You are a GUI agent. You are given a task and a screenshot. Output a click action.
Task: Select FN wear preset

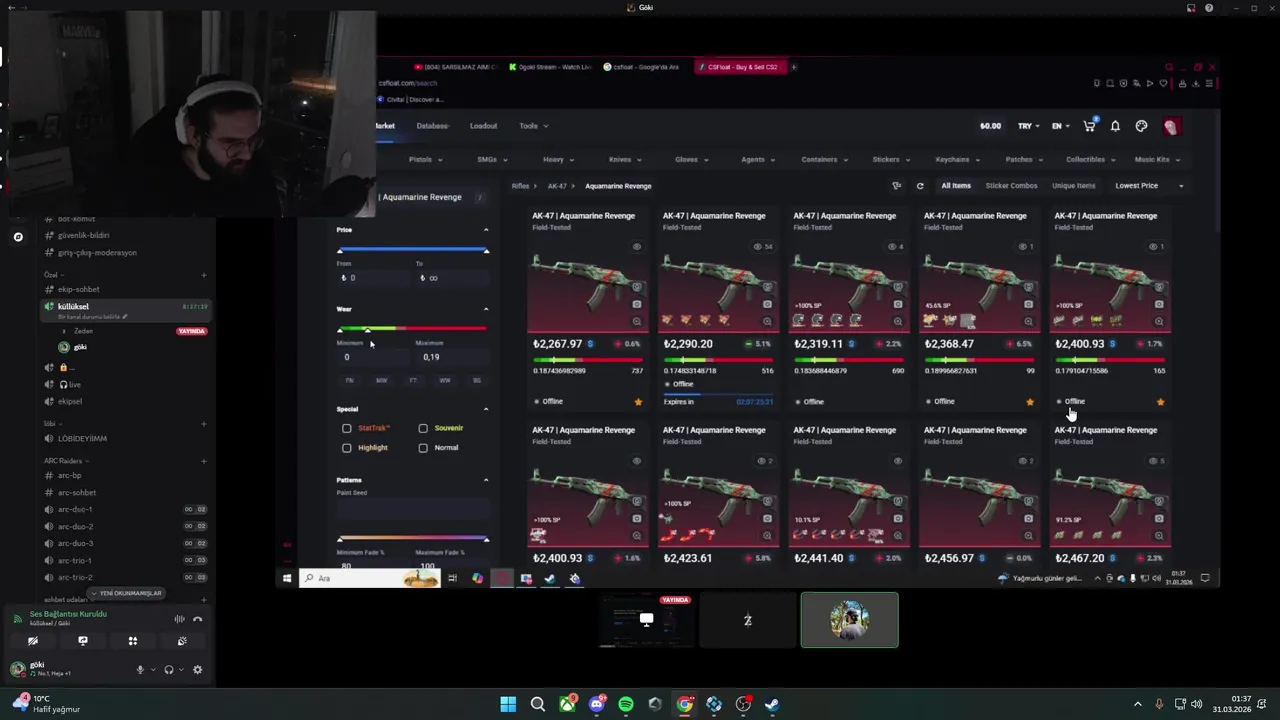tap(349, 380)
